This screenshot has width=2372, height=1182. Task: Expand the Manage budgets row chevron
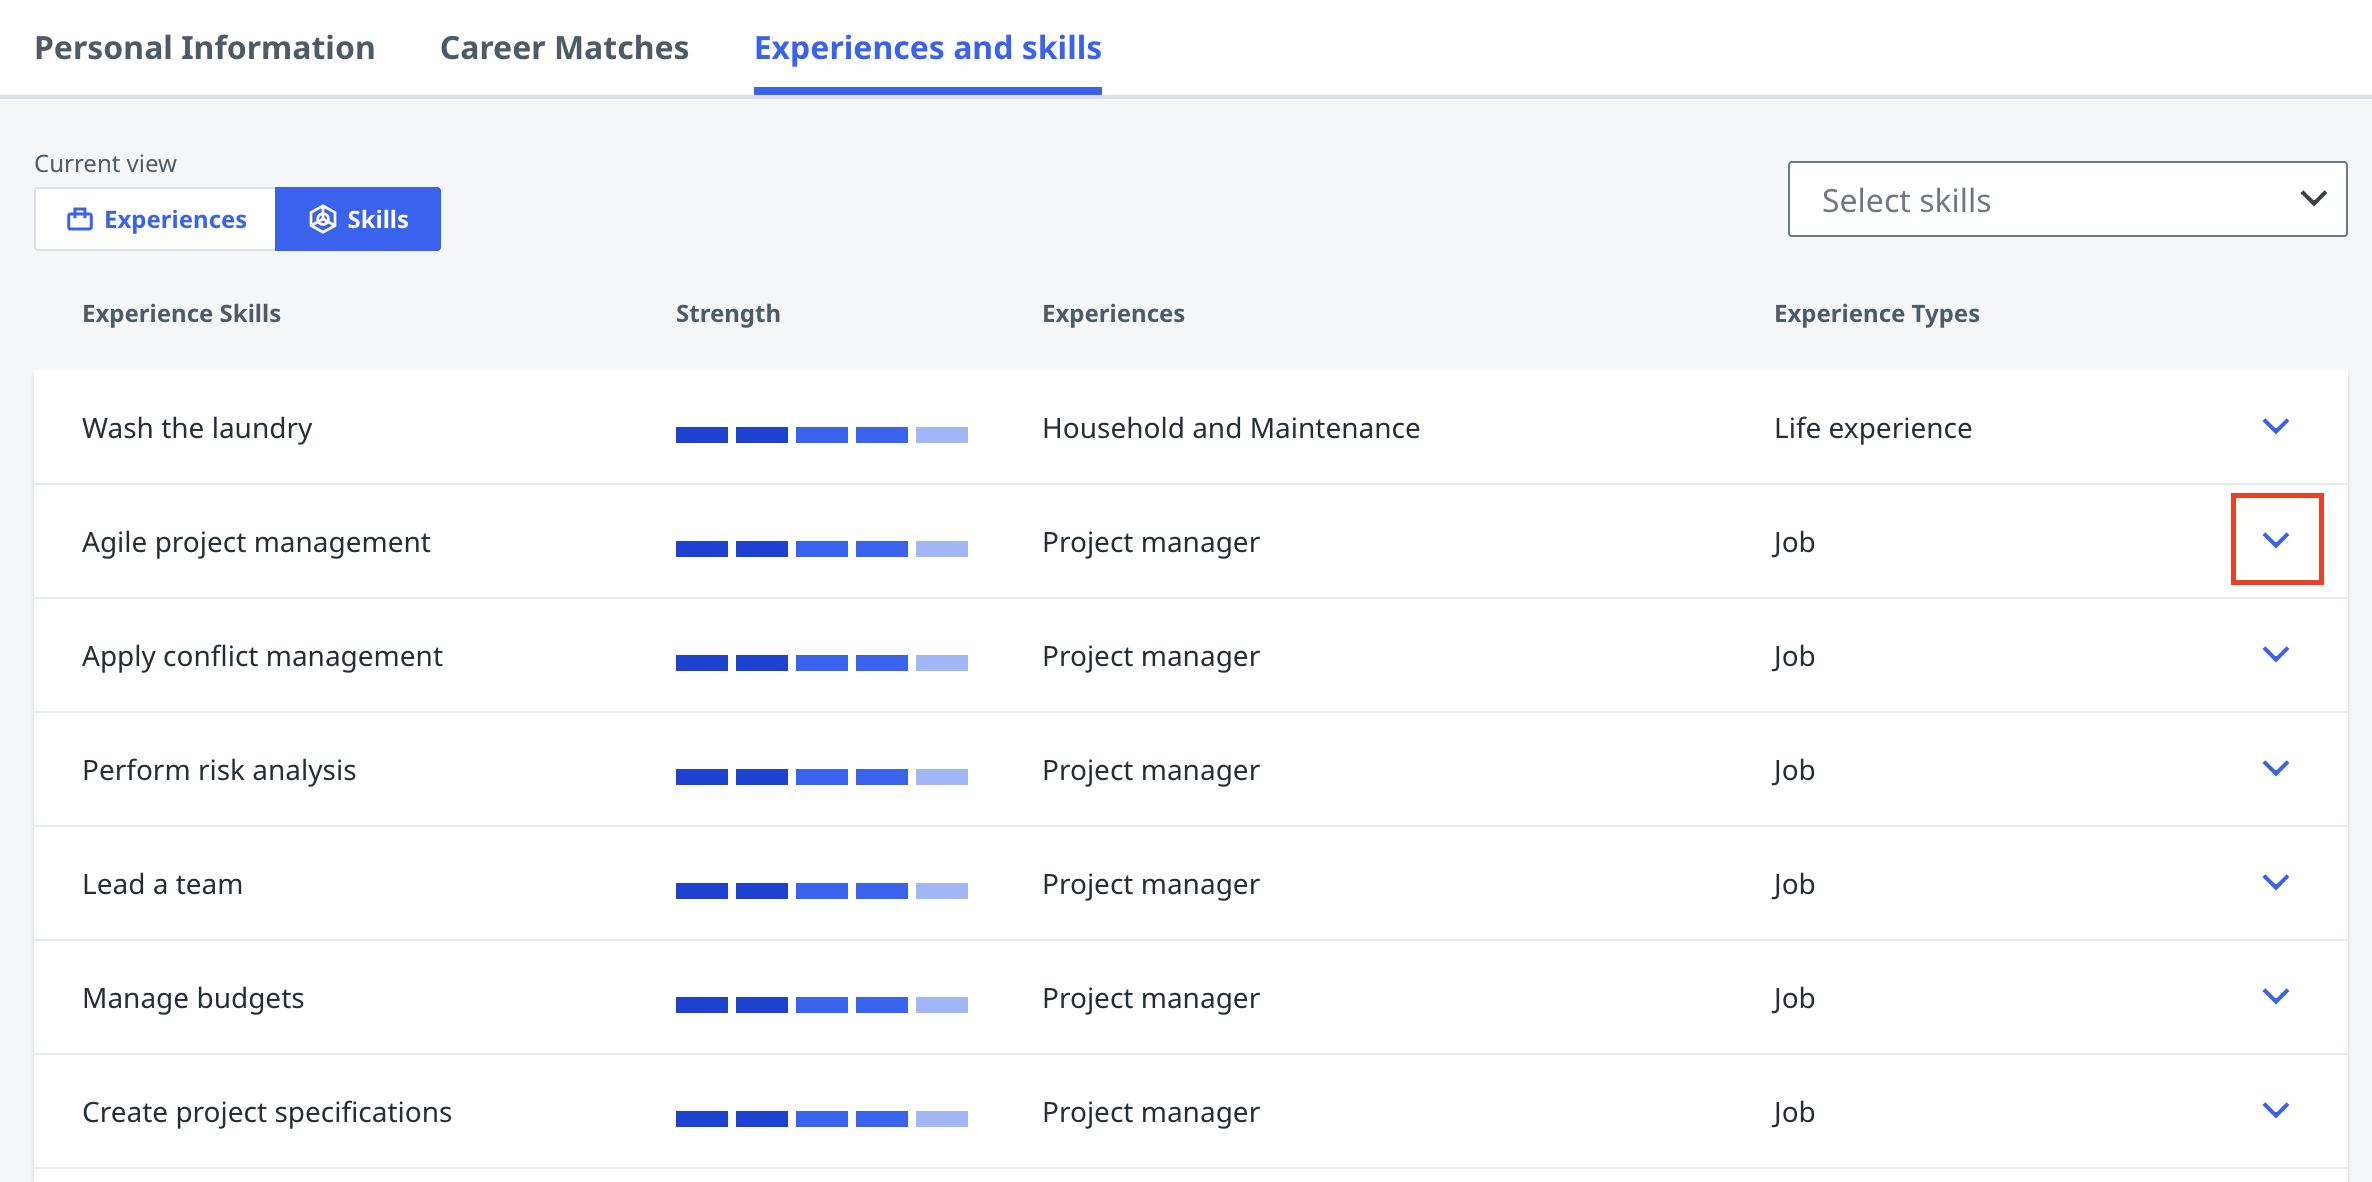2275,997
